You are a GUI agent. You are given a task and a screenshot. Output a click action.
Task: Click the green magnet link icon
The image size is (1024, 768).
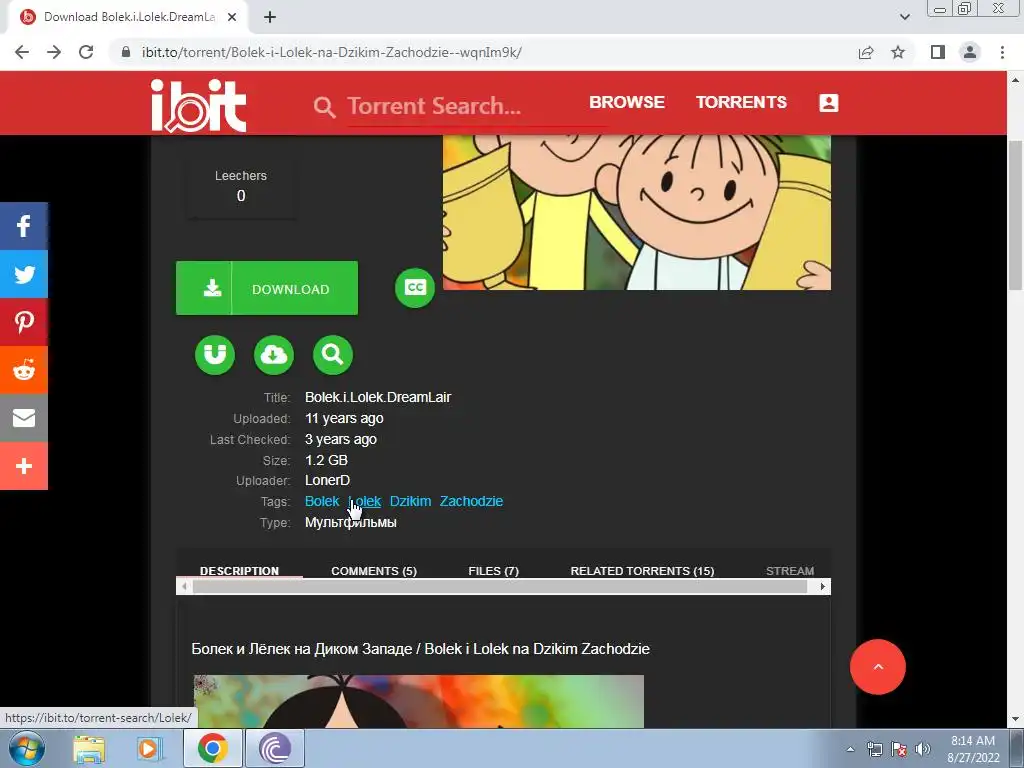pos(215,355)
